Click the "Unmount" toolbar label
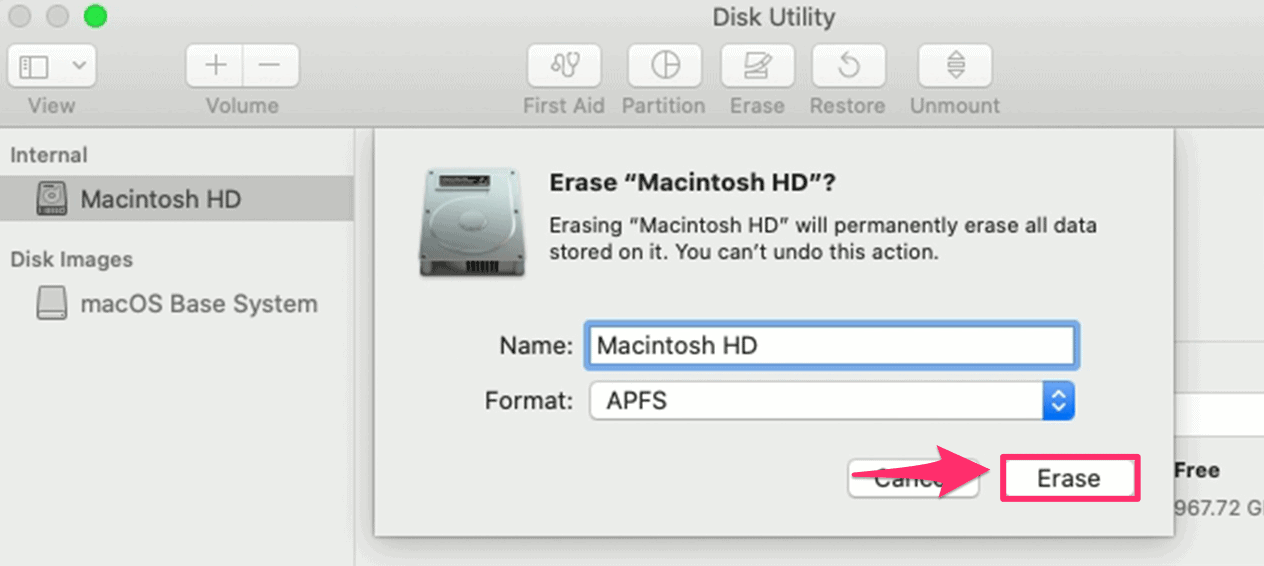This screenshot has height=566, width=1264. [955, 105]
